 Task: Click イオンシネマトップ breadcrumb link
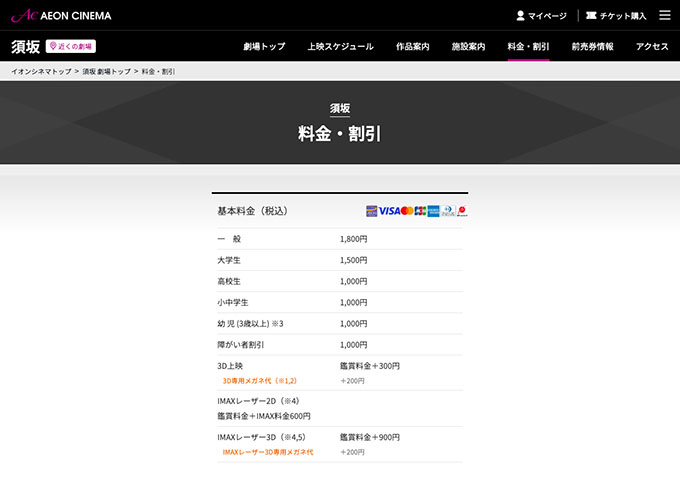pos(40,72)
